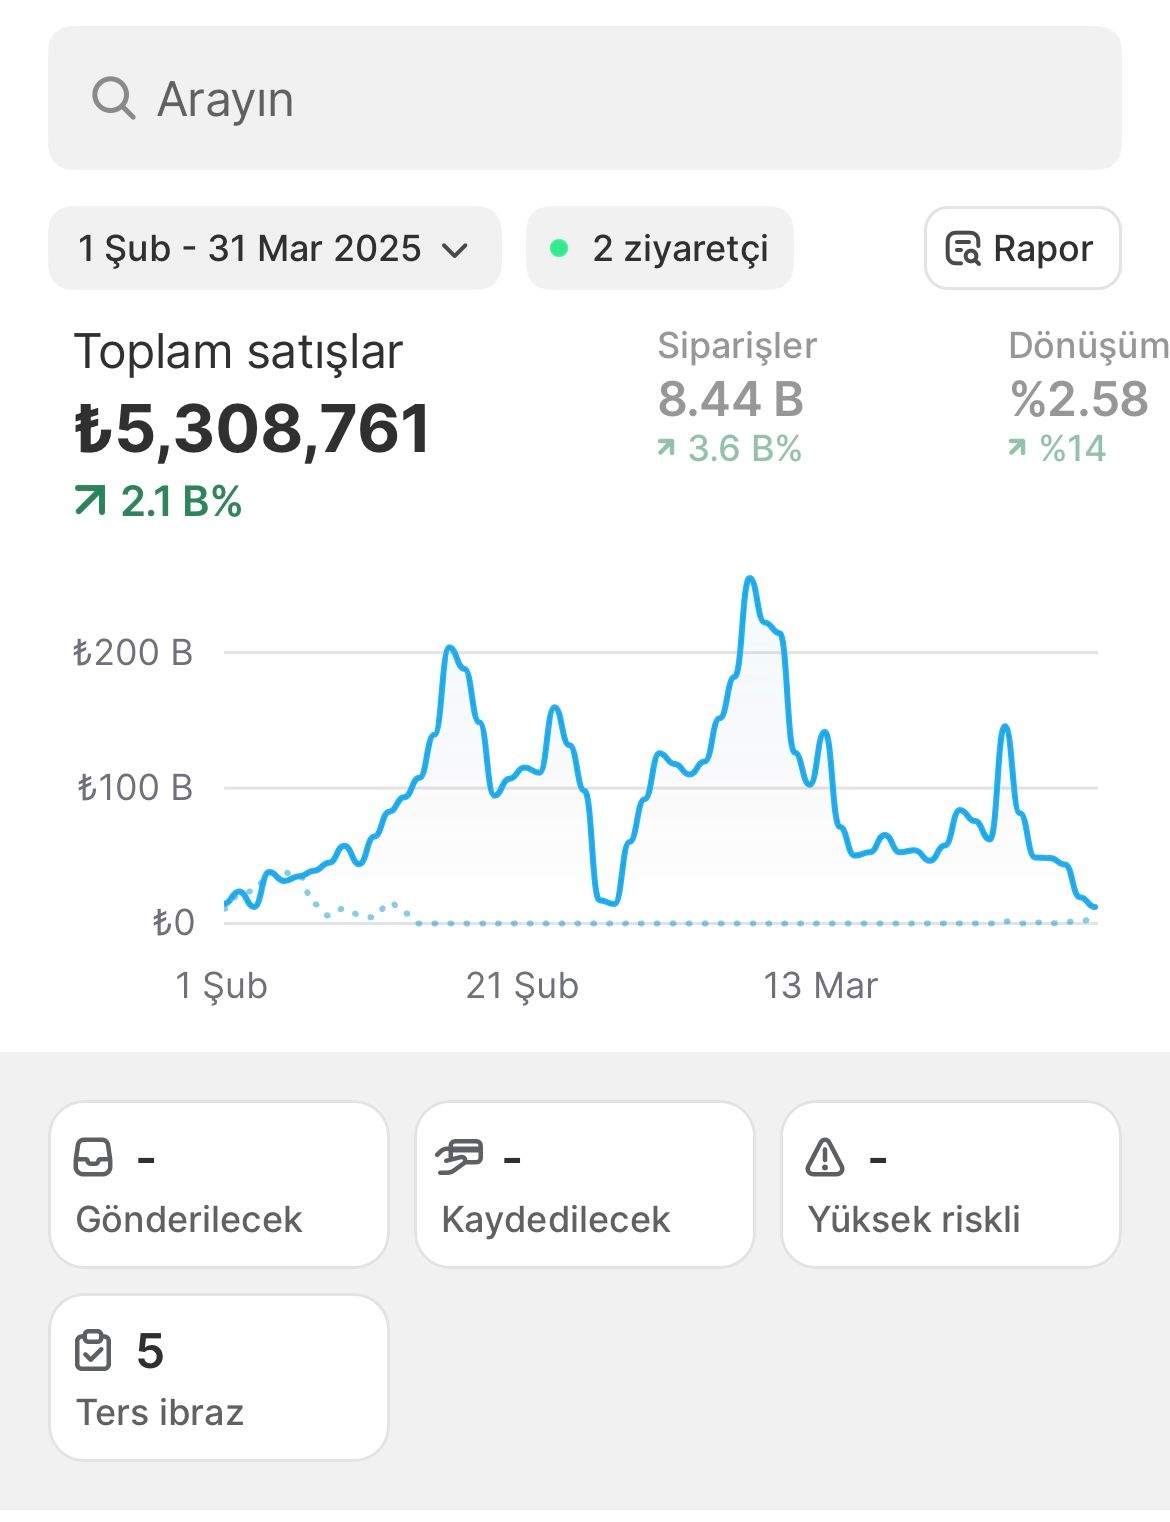Open the Yüksek riskli card
1170x1522 pixels.
click(951, 1185)
